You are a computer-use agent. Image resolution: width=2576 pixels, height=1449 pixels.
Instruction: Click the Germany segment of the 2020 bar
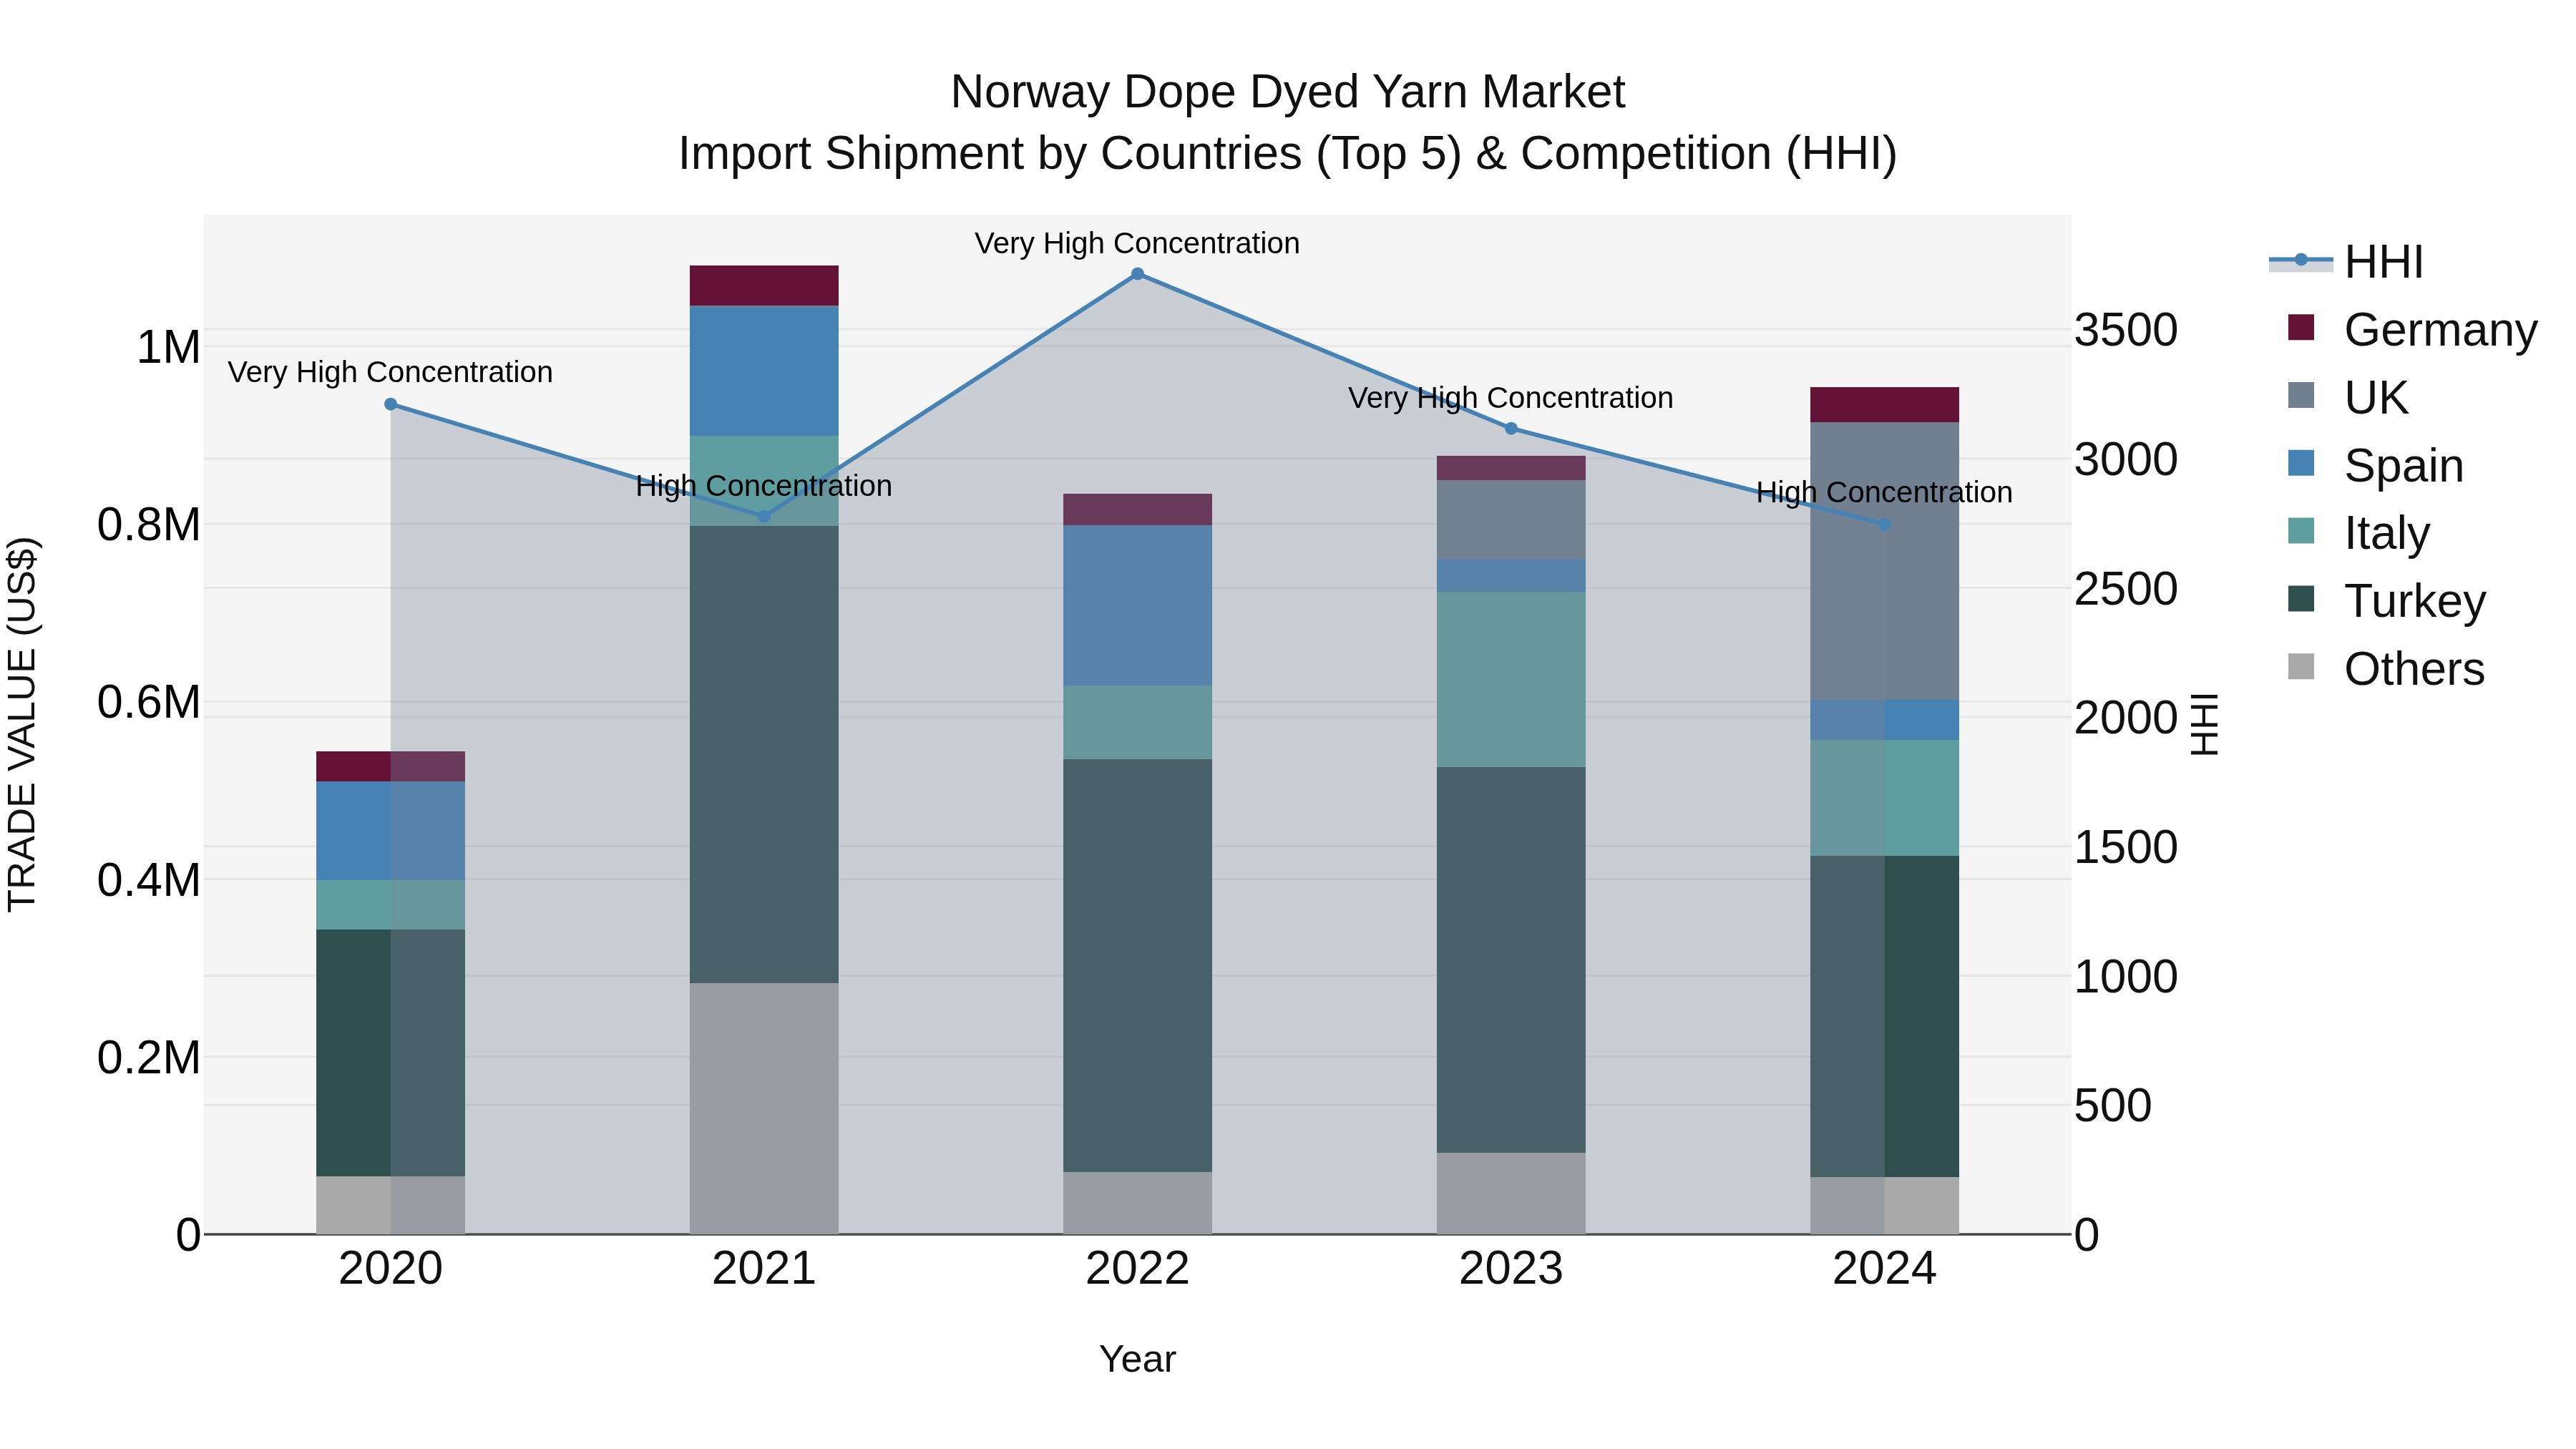point(391,766)
